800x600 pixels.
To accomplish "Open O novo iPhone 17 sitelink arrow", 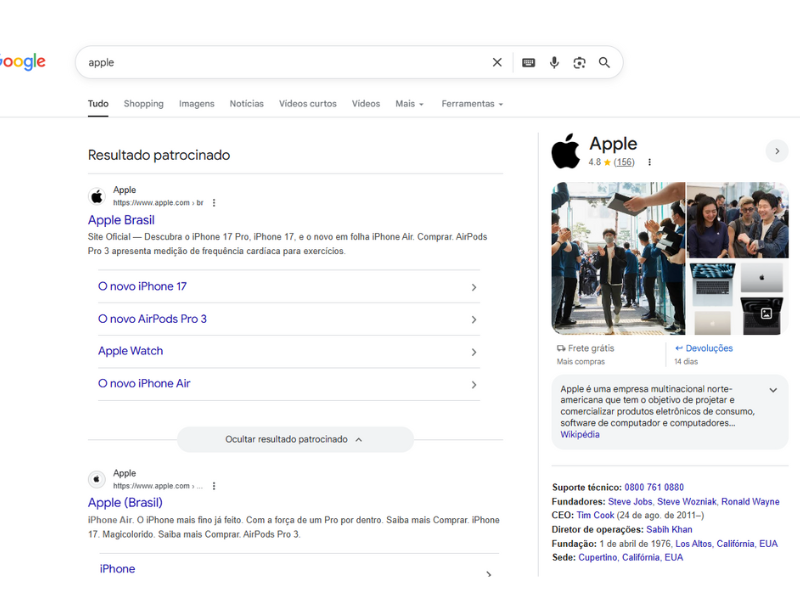I will 474,287.
